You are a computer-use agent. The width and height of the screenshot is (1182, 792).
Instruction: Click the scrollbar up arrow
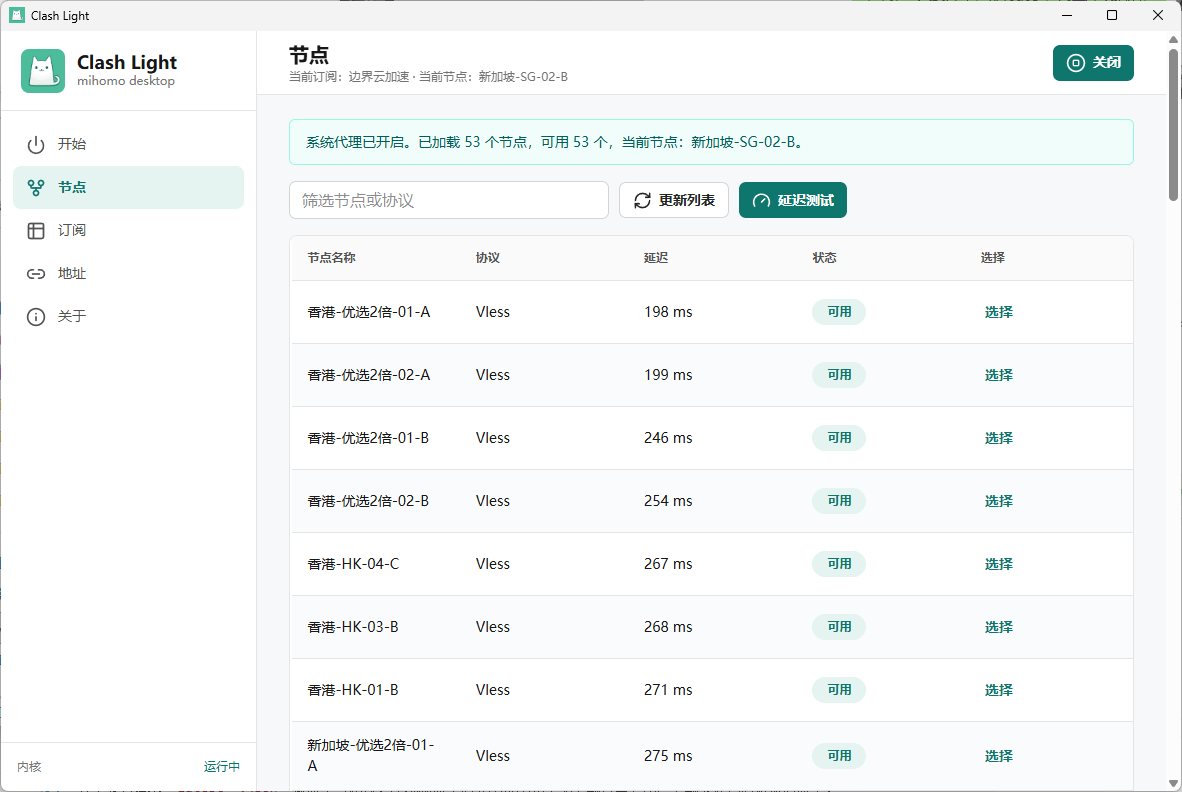pos(1174,39)
